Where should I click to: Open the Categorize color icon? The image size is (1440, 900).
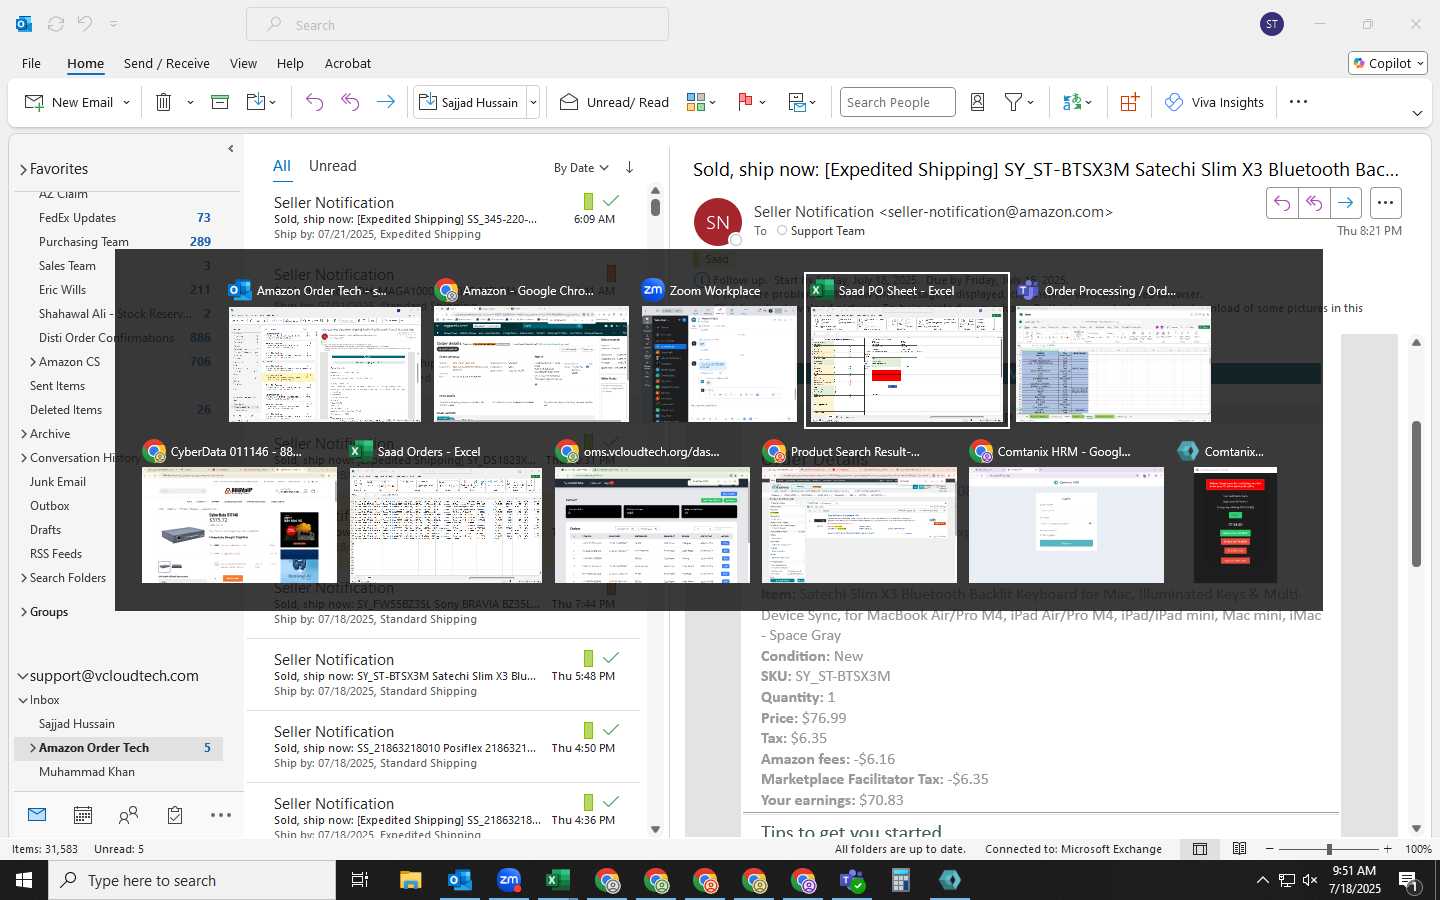coord(696,102)
